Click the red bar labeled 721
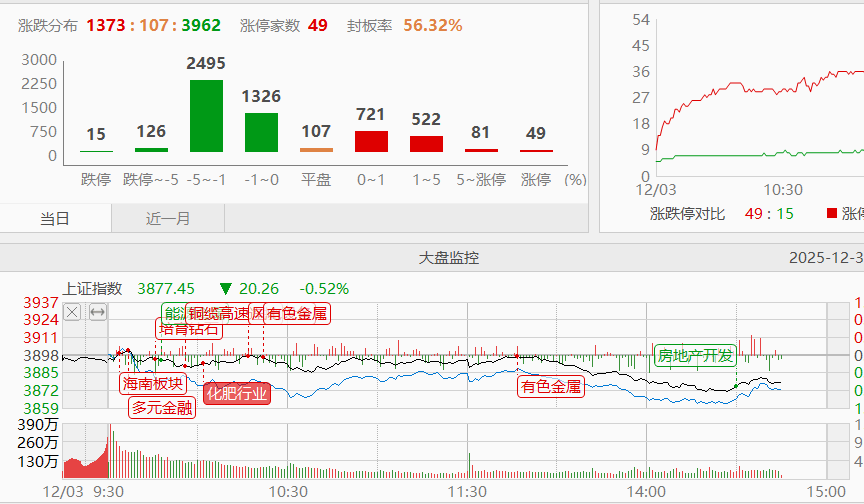The height and width of the screenshot is (504, 864). (371, 141)
